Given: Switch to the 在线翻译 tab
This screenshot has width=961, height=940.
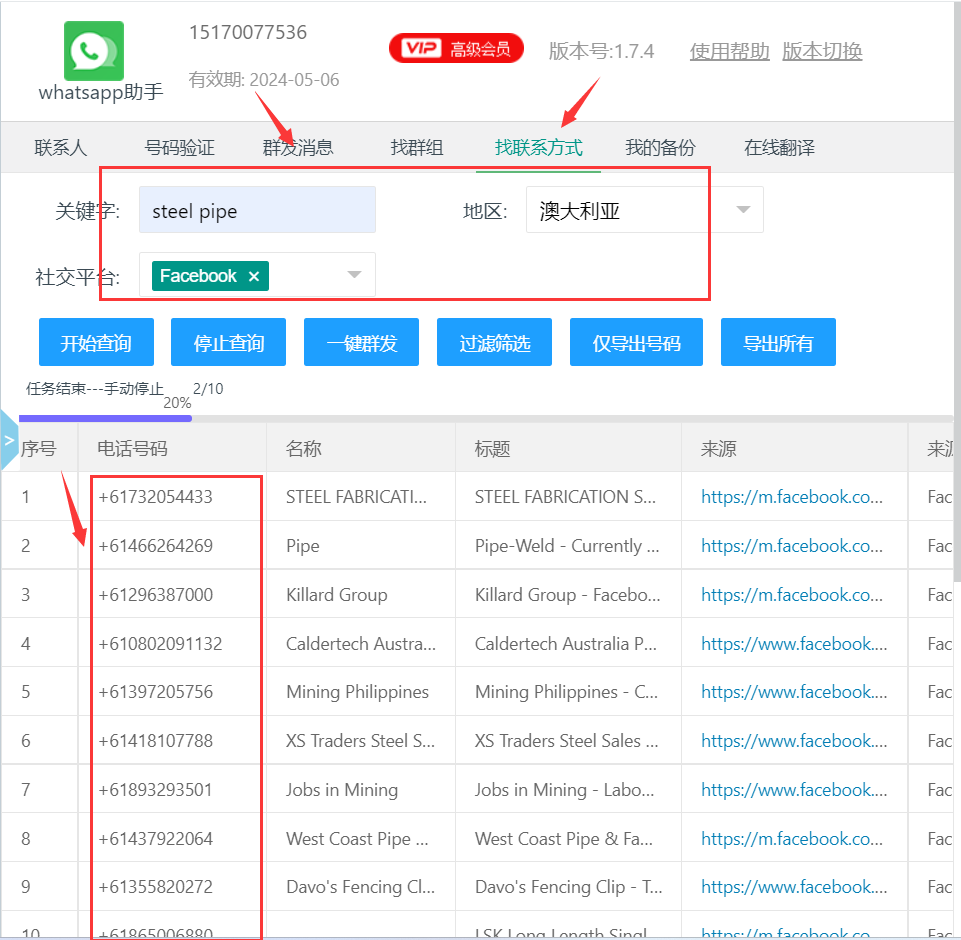Looking at the screenshot, I should tap(779, 148).
